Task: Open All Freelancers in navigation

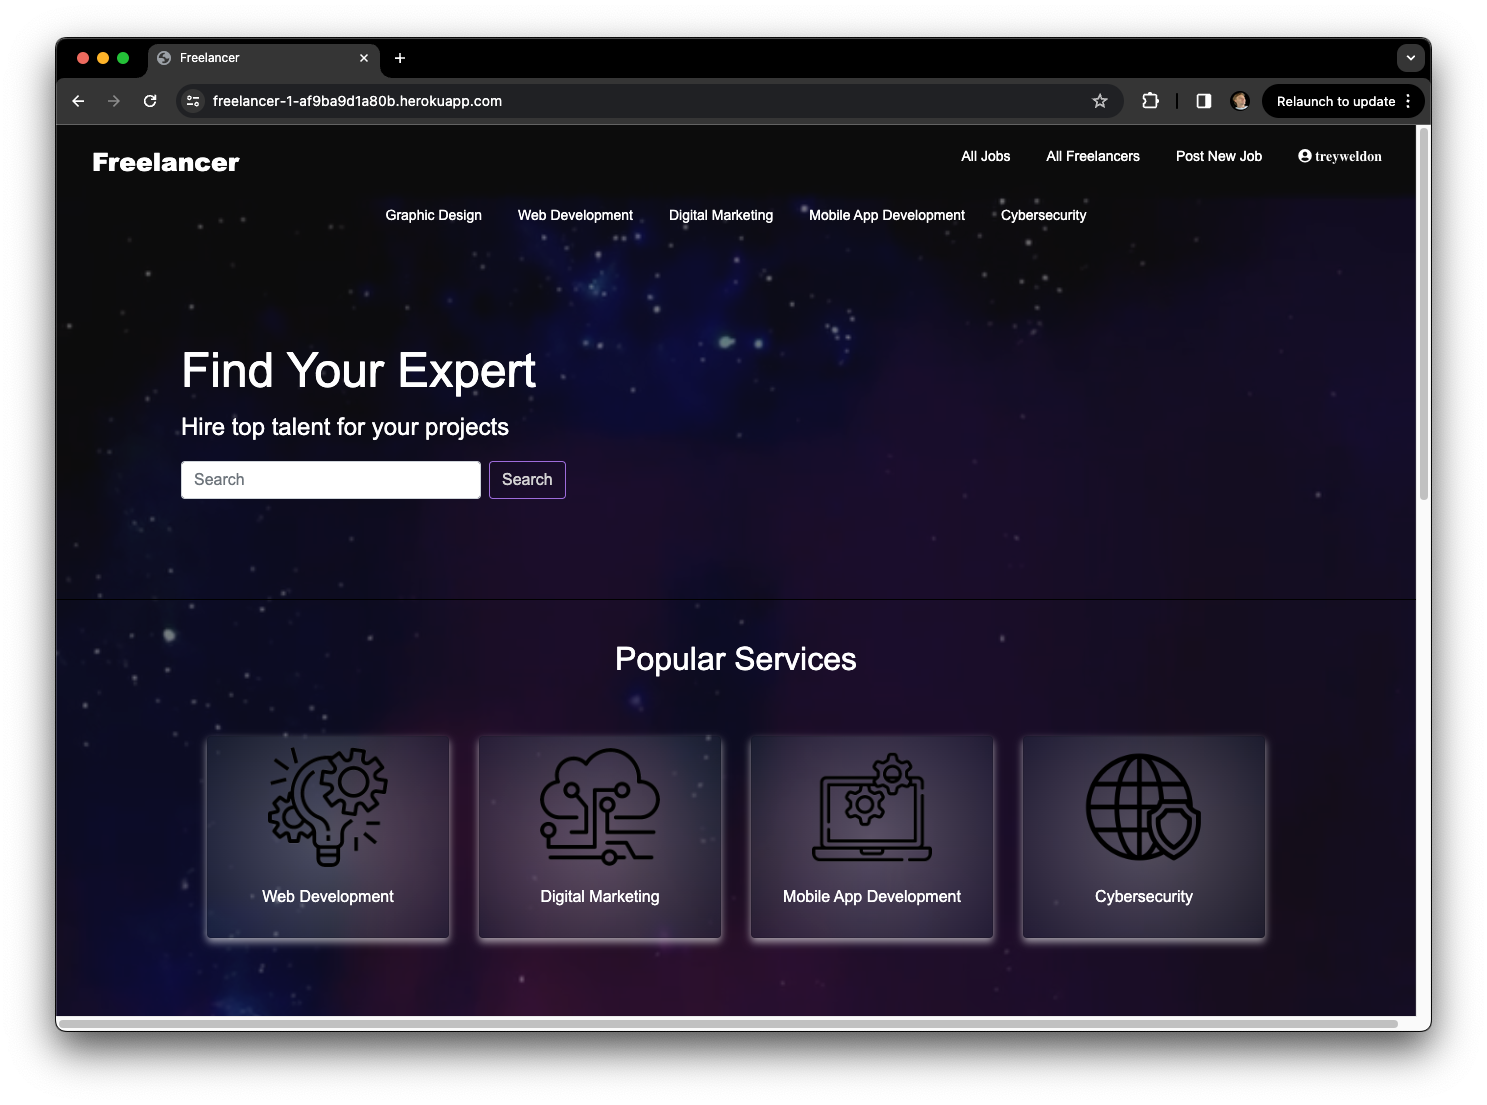Action: point(1093,156)
